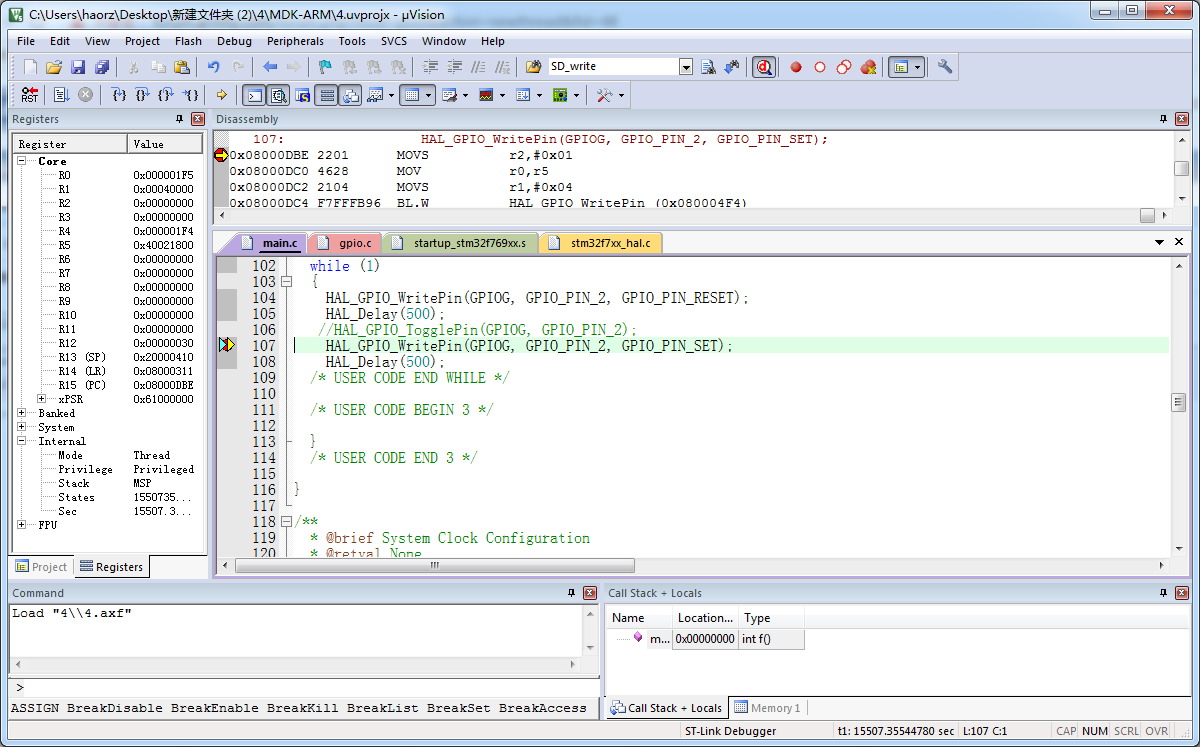Open the Memory Windows dropdown arrow

click(x=429, y=95)
